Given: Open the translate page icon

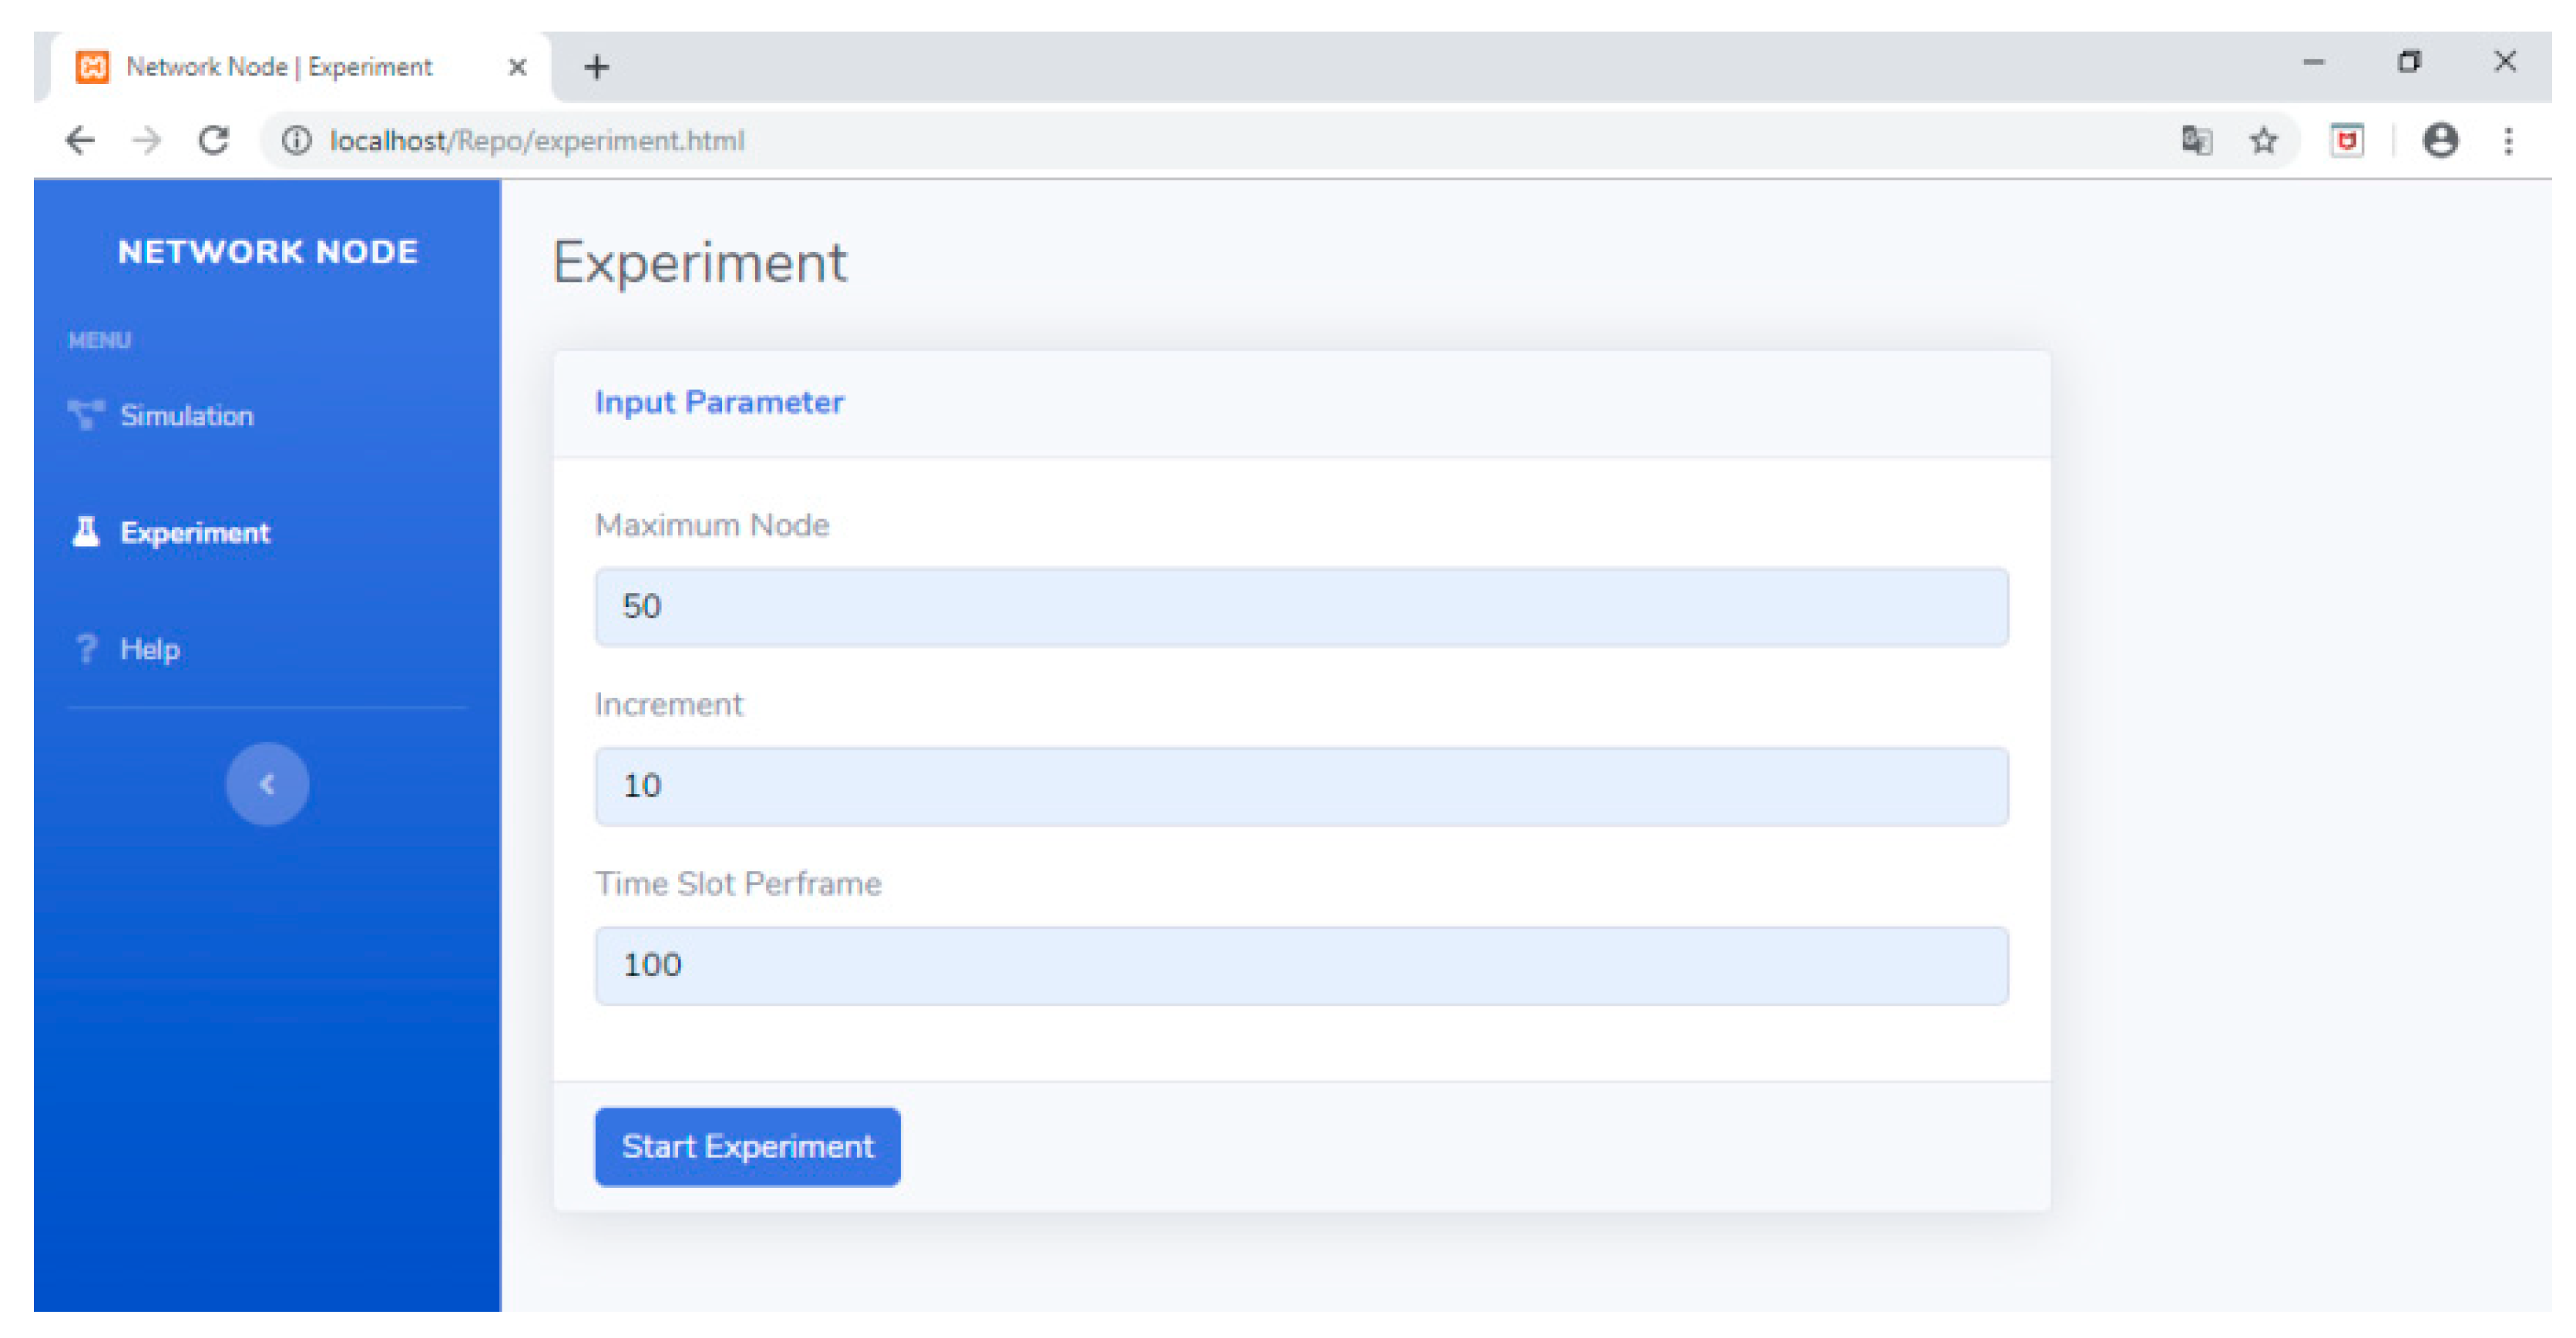Looking at the screenshot, I should [2196, 141].
